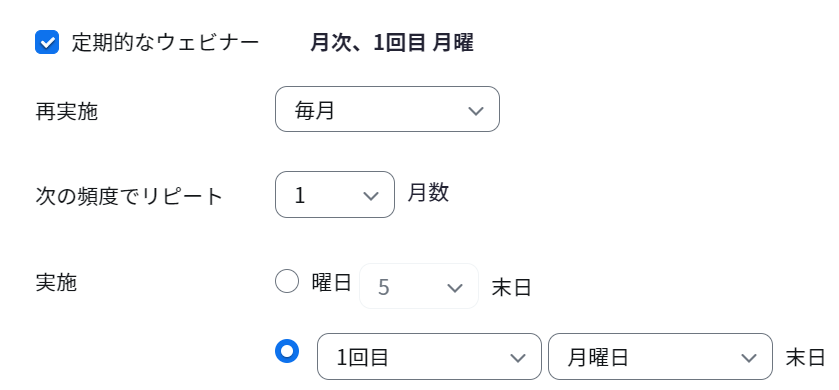Click the 定期的なウェビナー label text
Screen dimensions: 839x390
click(x=165, y=43)
